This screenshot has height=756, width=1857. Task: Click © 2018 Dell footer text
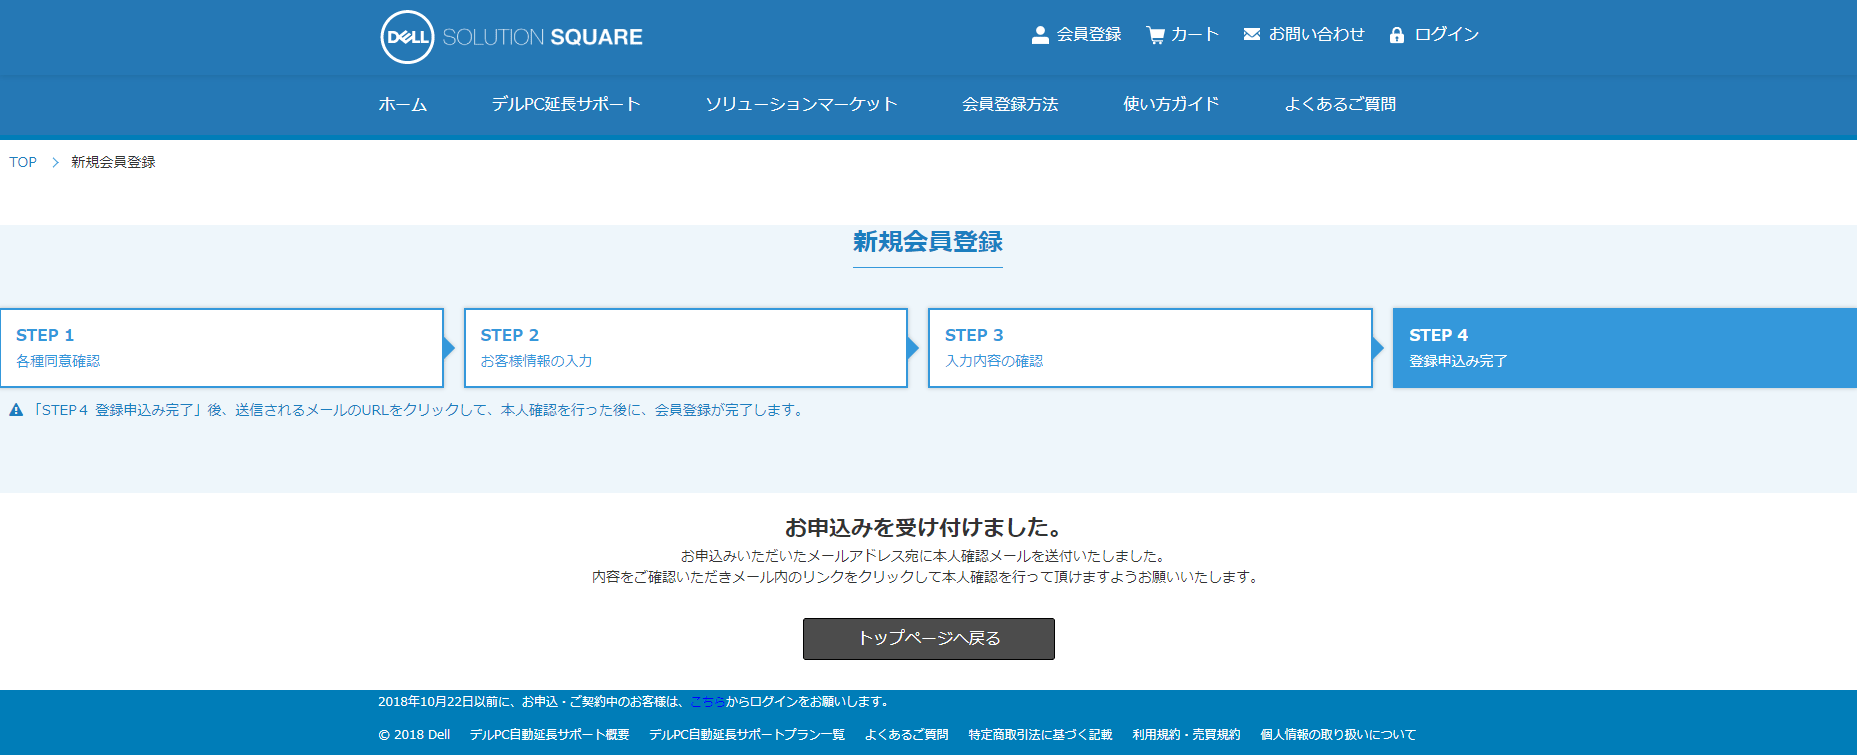[x=414, y=735]
